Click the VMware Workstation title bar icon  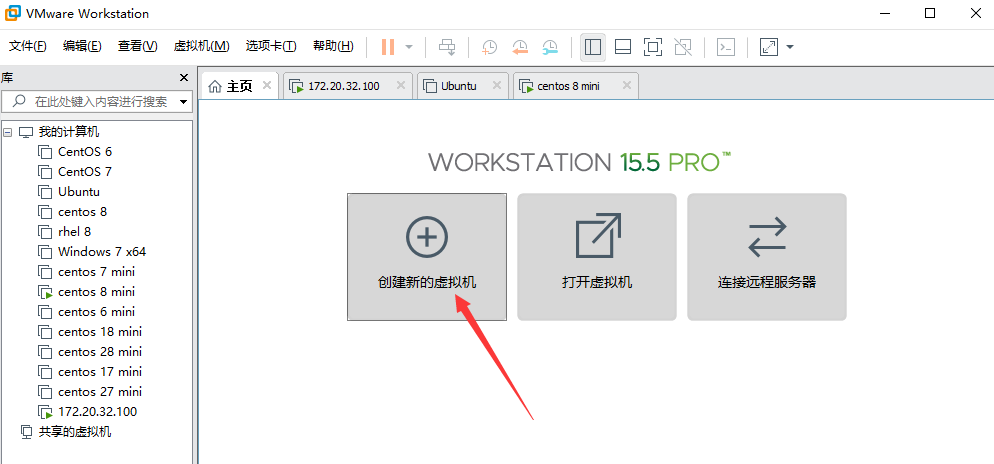click(12, 13)
